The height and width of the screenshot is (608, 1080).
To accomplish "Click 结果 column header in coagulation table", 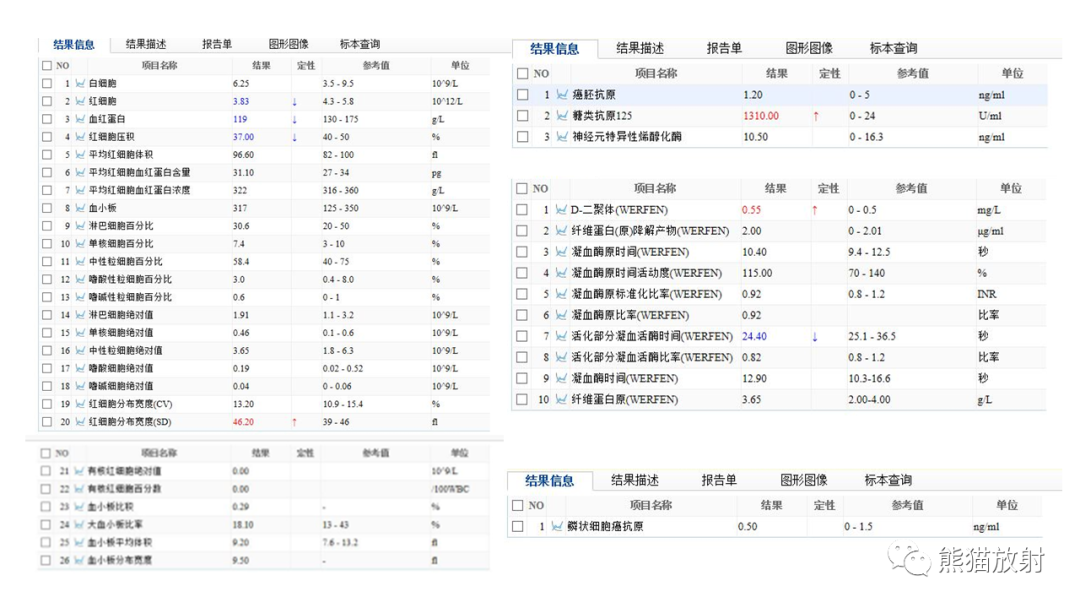I will click(x=776, y=188).
